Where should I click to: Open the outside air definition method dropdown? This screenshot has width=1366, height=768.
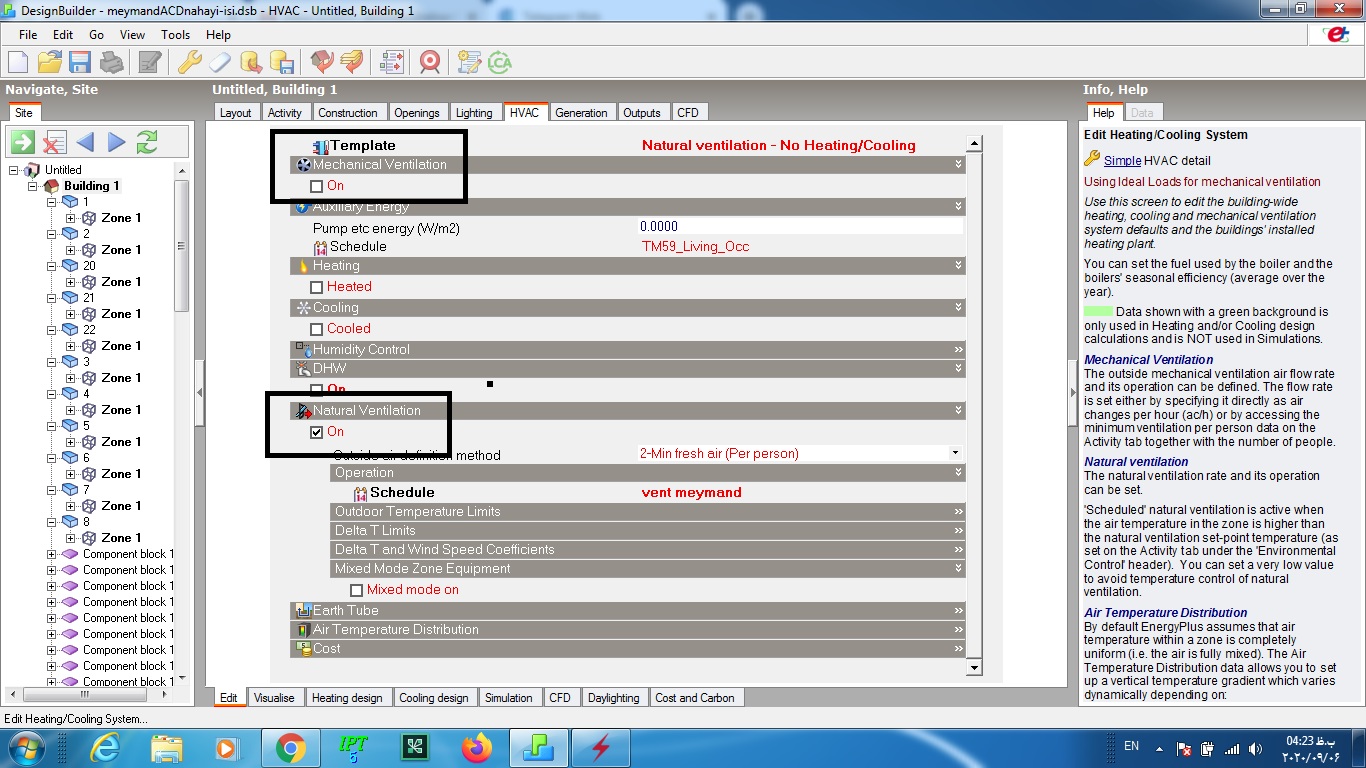(x=955, y=453)
